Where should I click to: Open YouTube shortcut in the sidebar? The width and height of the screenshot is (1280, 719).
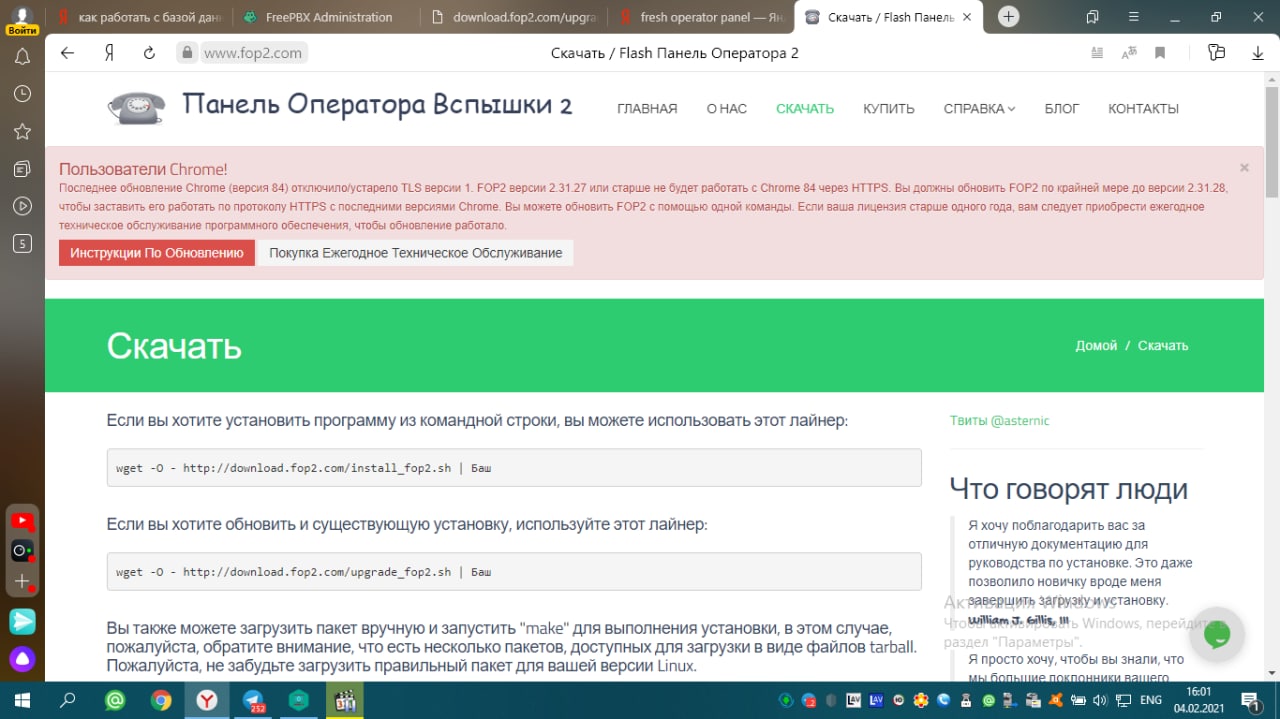[22, 520]
